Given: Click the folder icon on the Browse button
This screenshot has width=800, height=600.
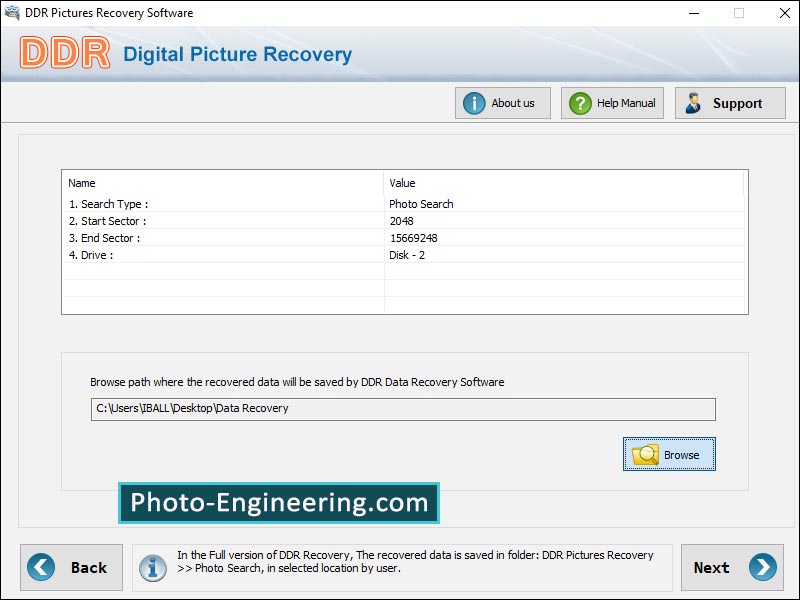Looking at the screenshot, I should [644, 454].
